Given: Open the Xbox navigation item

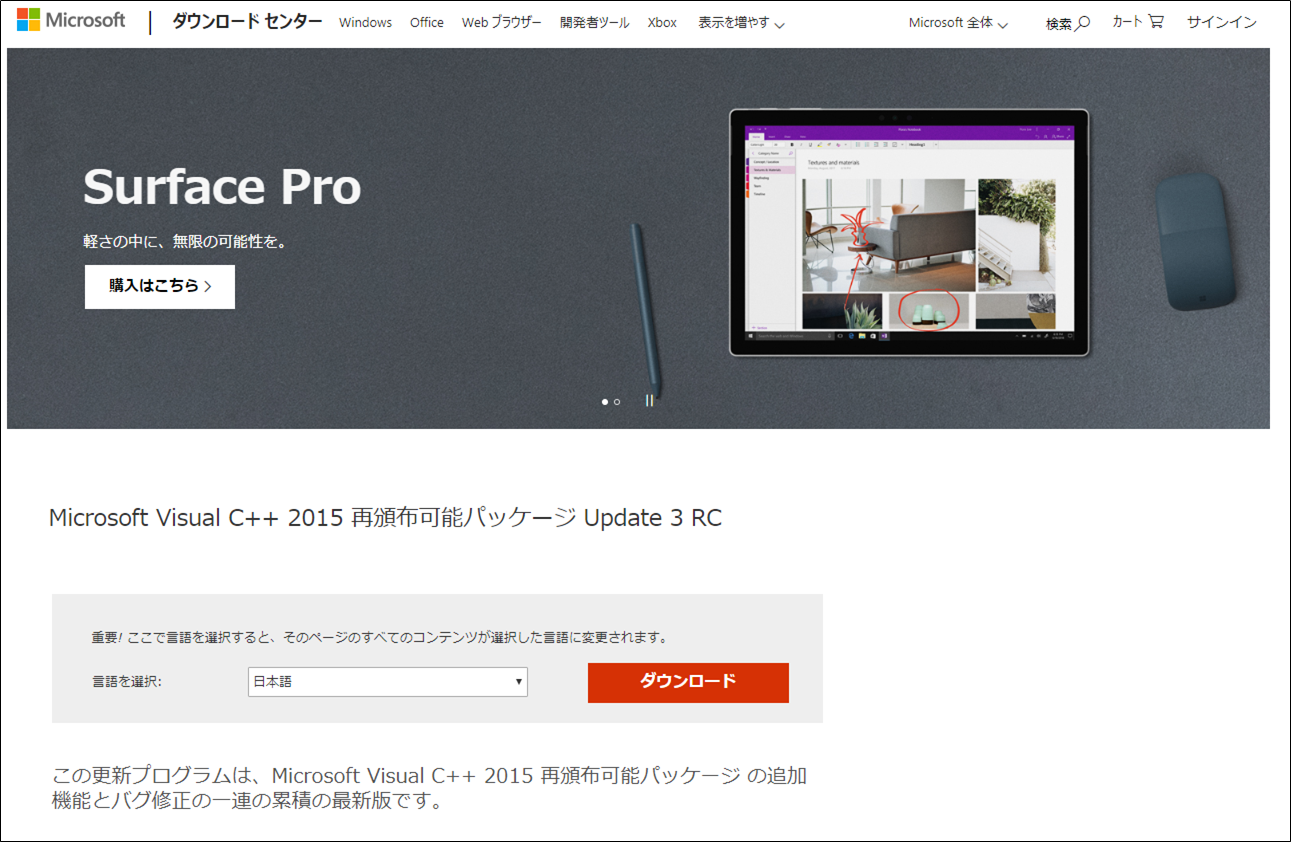Looking at the screenshot, I should (662, 22).
